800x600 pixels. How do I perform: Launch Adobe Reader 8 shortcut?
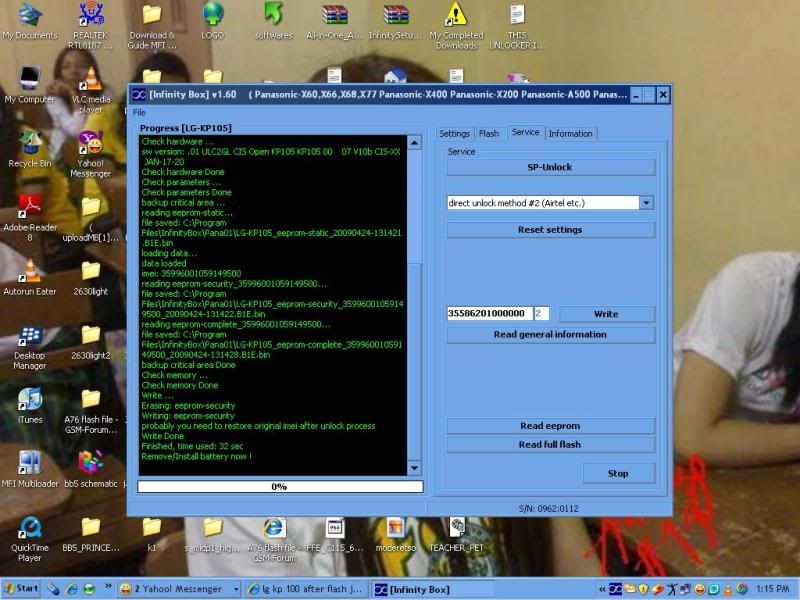(x=30, y=218)
